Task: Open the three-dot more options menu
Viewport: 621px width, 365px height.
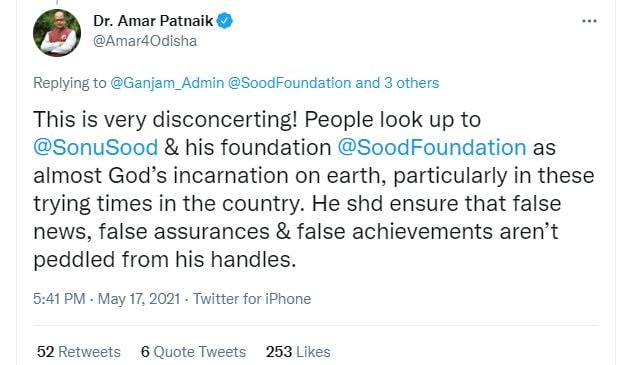Action: (x=589, y=21)
